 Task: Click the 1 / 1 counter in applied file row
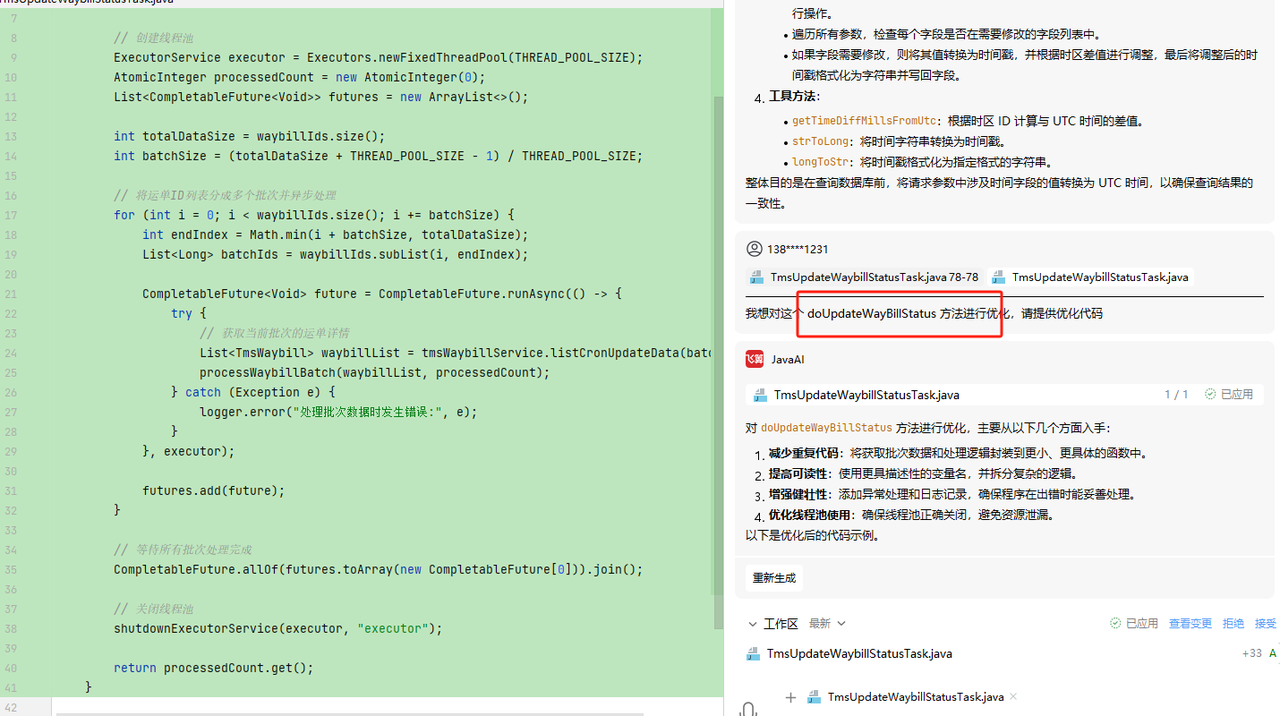coord(1176,395)
